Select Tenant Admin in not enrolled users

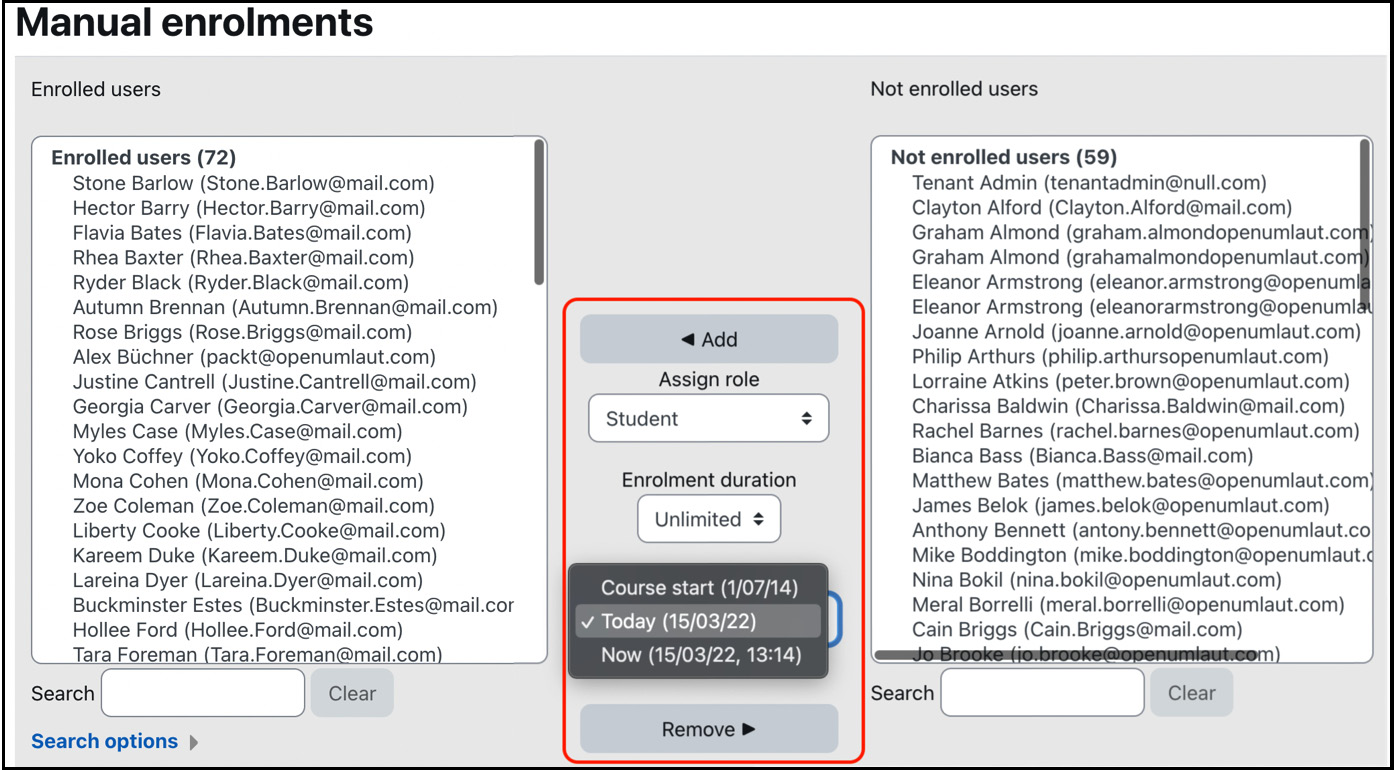(1089, 183)
